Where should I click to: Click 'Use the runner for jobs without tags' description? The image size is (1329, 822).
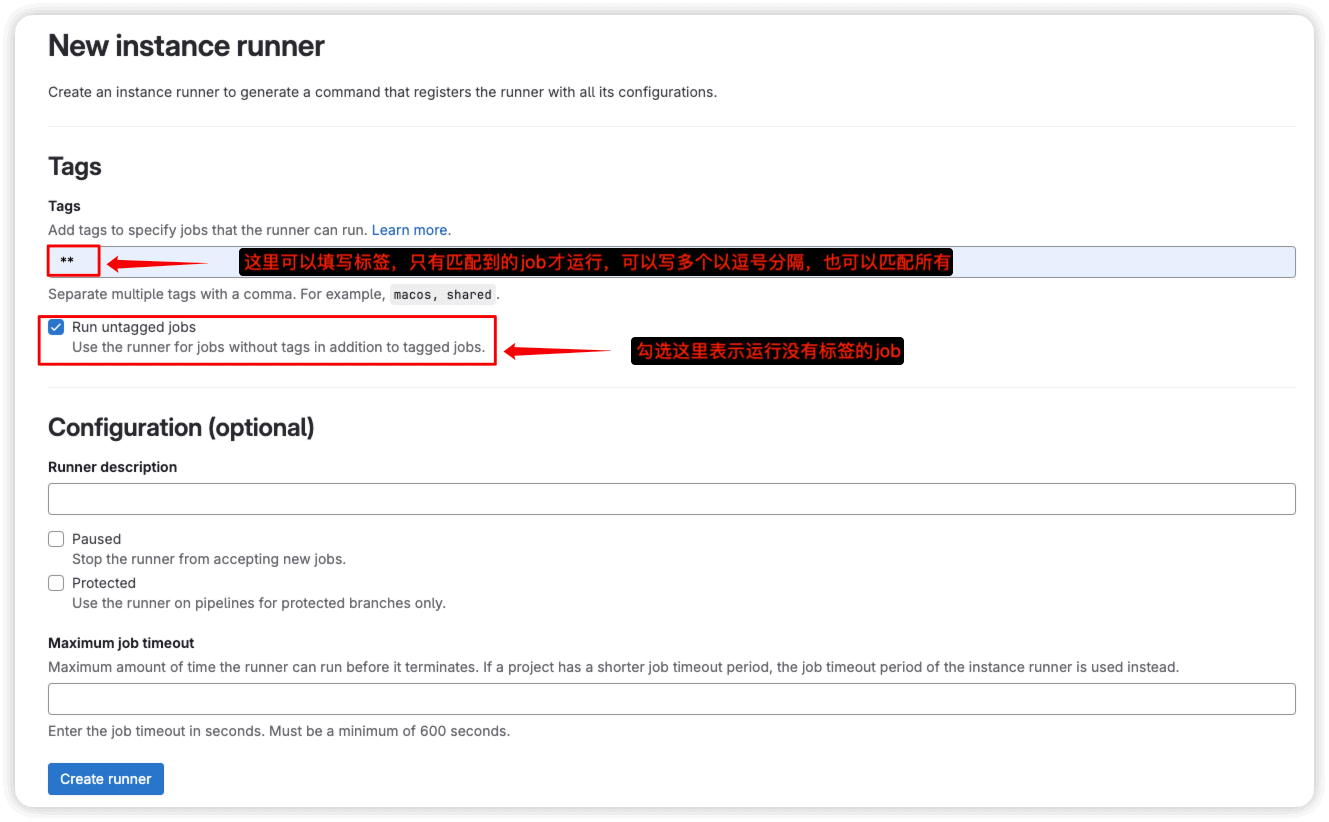tap(278, 347)
